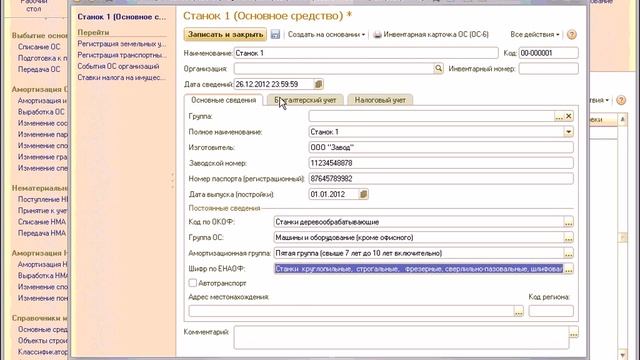Click the Изготовитель input field
The height and width of the screenshot is (360, 640).
click(x=441, y=147)
